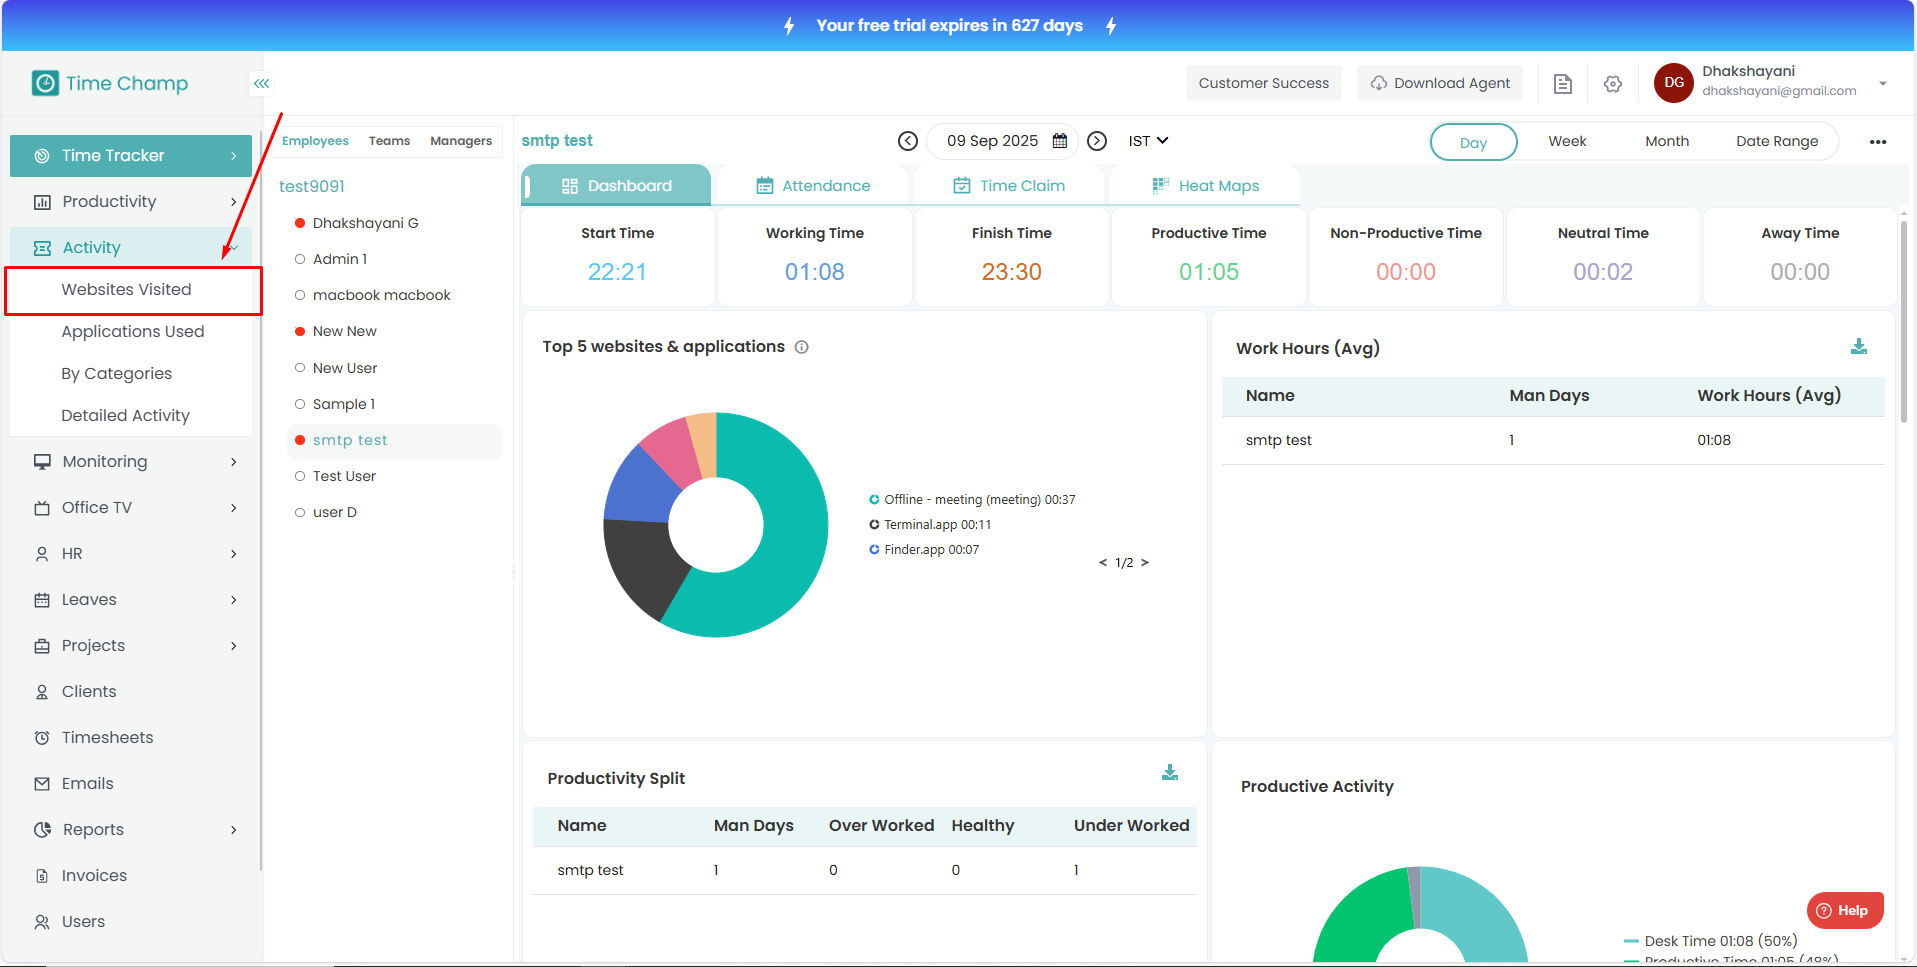Image resolution: width=1917 pixels, height=967 pixels.
Task: Open the IST timezone dropdown
Action: [1148, 141]
